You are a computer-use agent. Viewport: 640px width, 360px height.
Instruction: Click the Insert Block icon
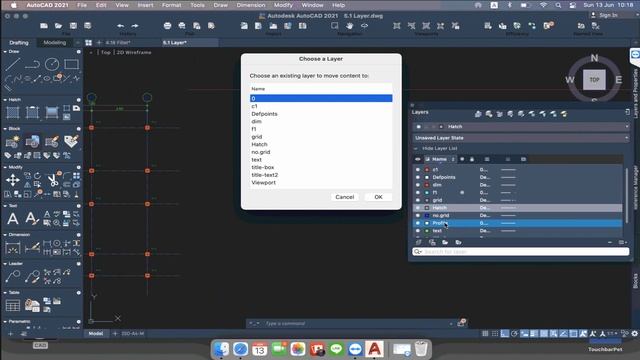[x=32, y=142]
